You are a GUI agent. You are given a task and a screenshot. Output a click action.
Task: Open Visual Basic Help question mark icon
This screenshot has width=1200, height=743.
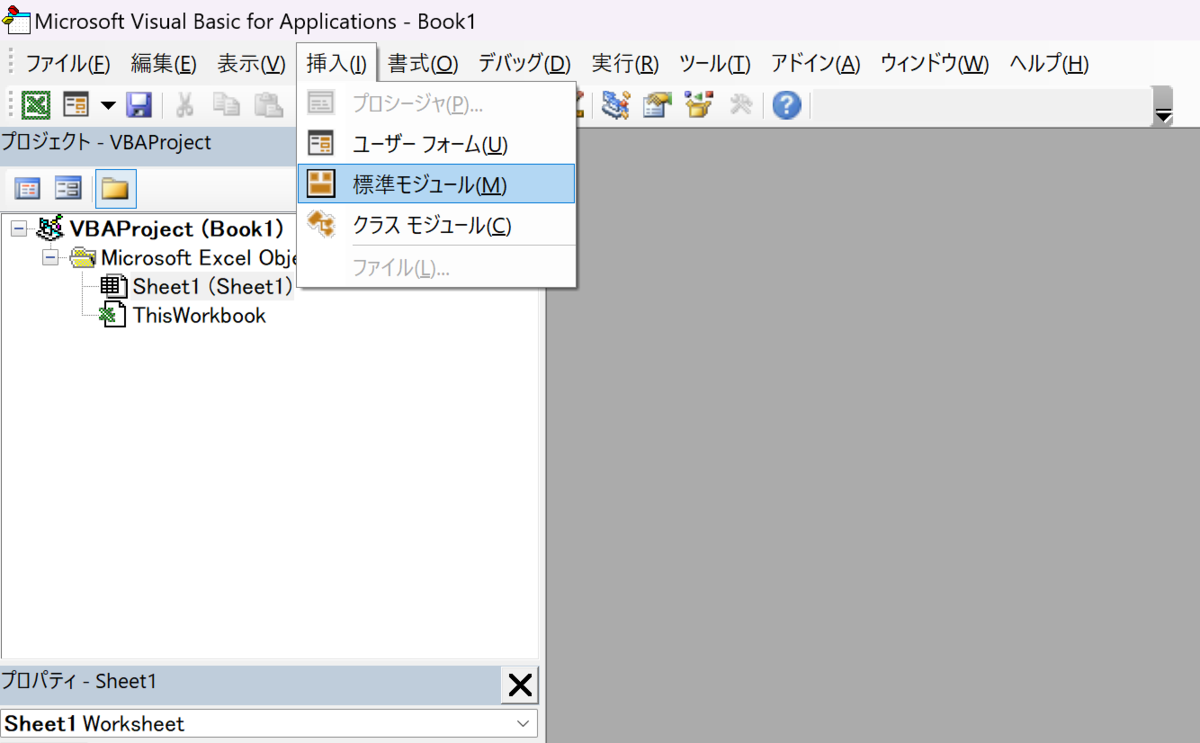[787, 105]
